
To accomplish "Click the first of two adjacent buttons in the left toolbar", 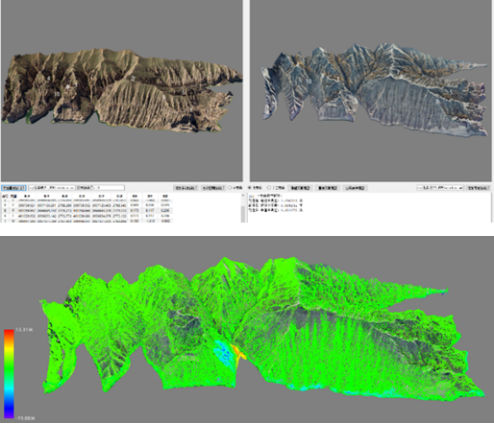I will point(186,188).
